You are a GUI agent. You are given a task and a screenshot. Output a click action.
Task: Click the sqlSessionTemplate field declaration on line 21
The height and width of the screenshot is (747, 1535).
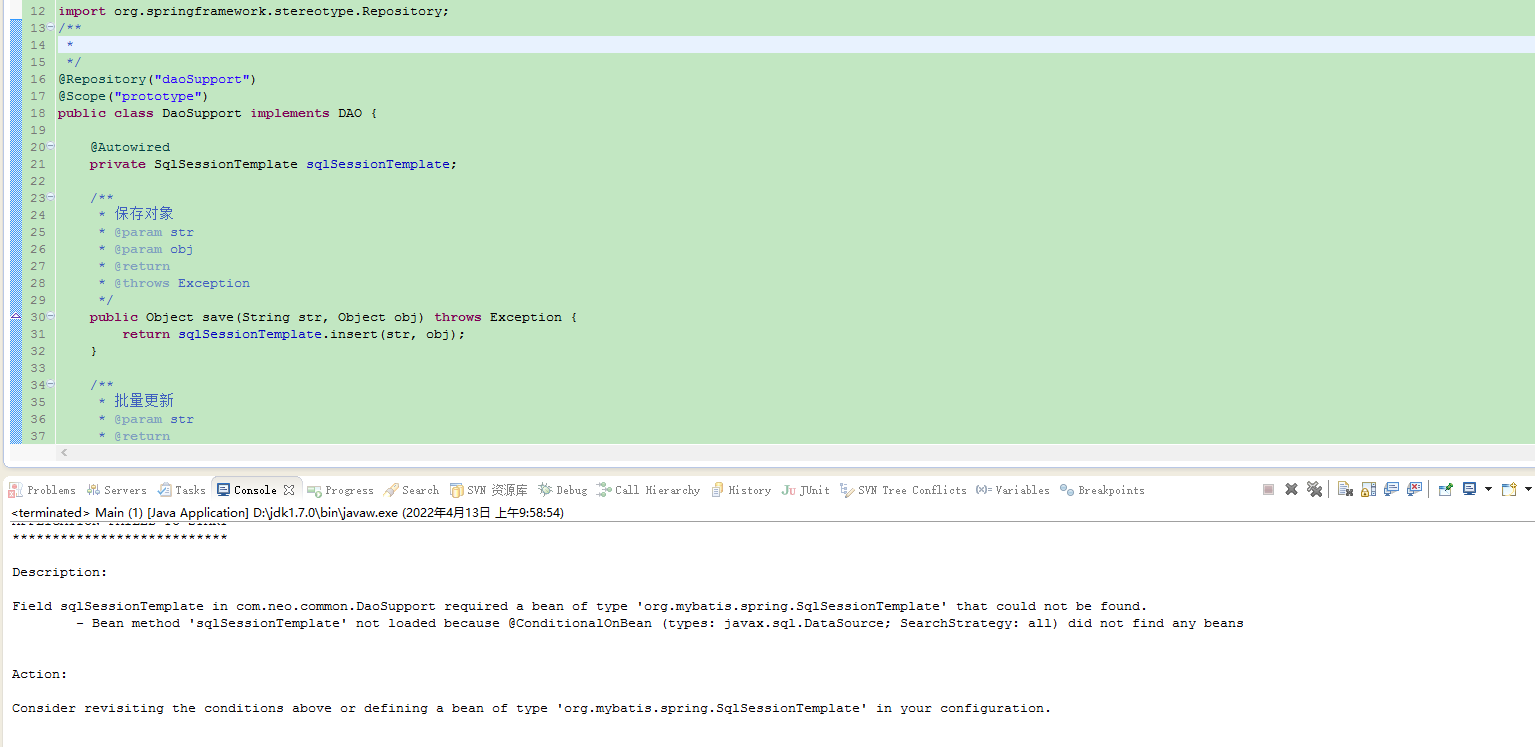click(x=273, y=164)
